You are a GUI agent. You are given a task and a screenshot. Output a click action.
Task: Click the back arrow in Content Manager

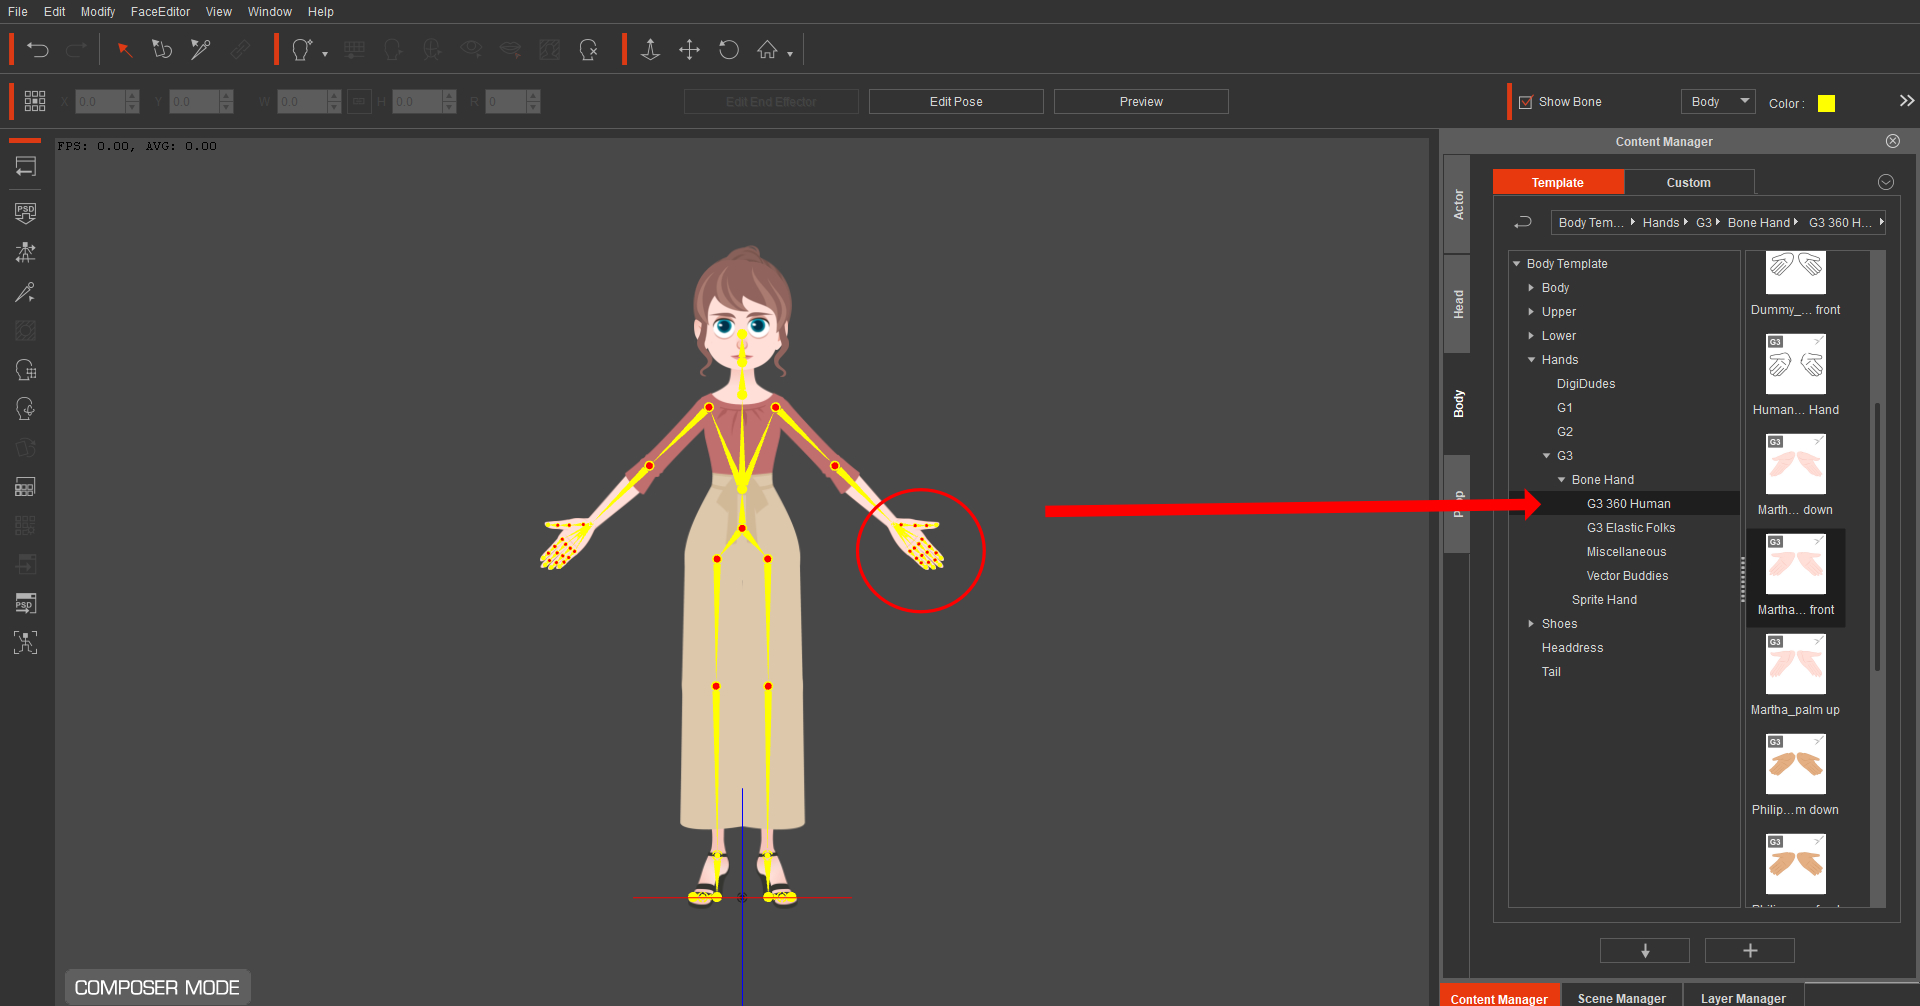tap(1523, 222)
